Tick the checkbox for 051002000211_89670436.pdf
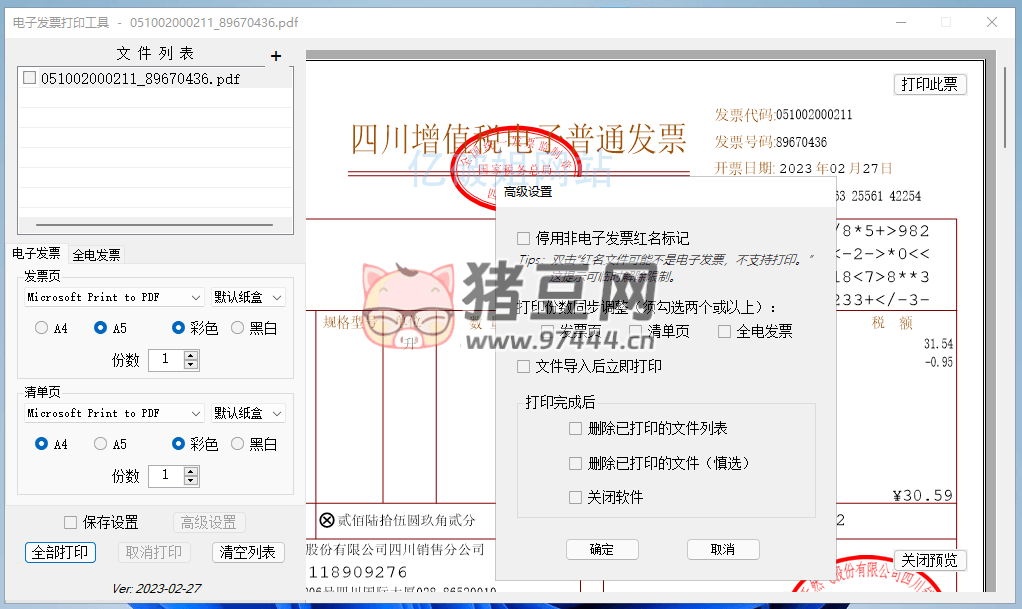 [30, 78]
